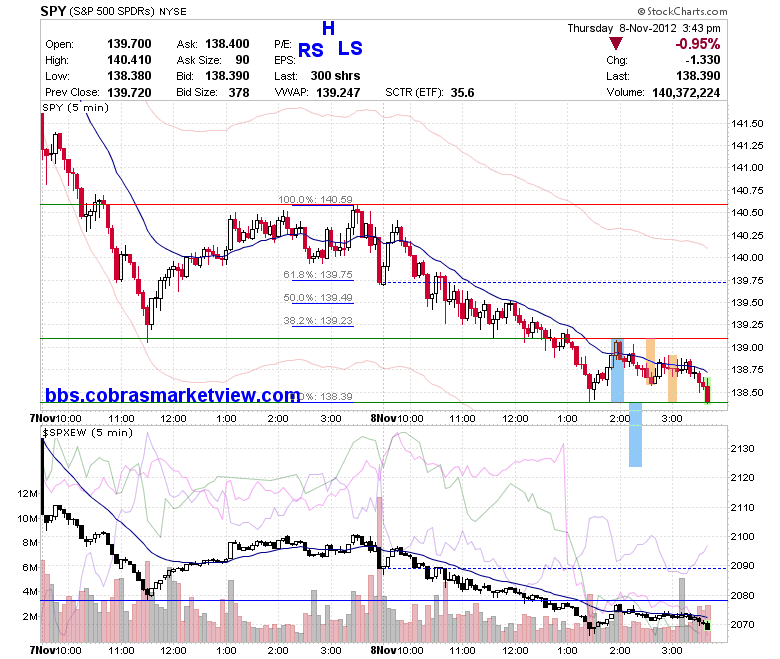Click the blue highlighted candle on the price chart
The height and width of the screenshot is (659, 780).
click(617, 370)
